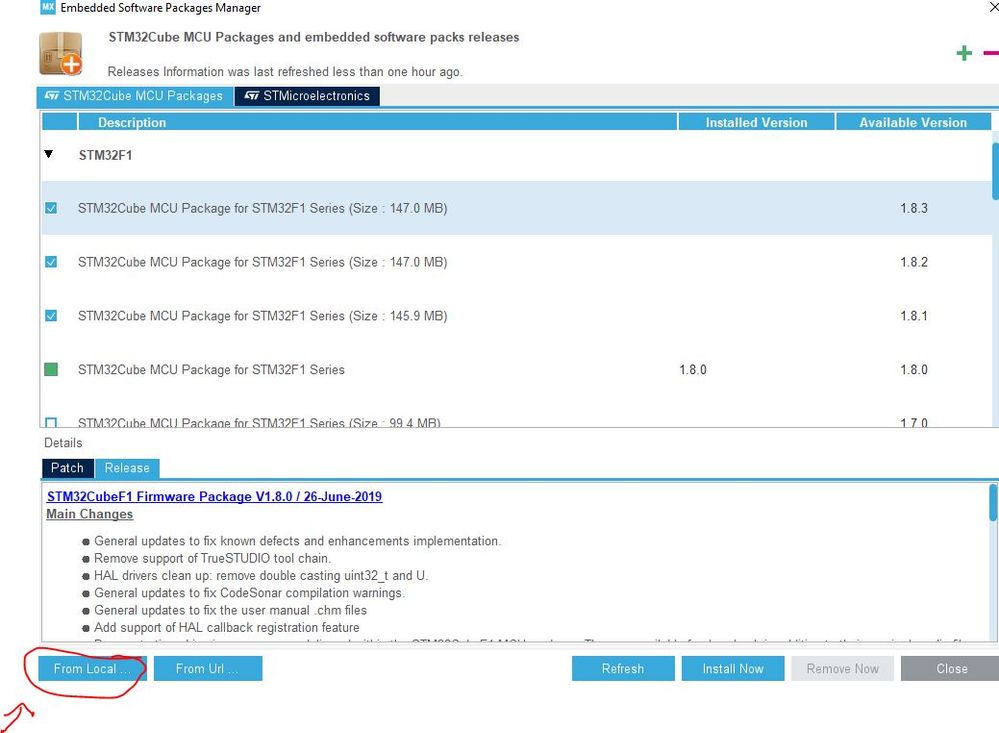
Task: Close the Embedded Software Packages Manager window
Action: (993, 7)
